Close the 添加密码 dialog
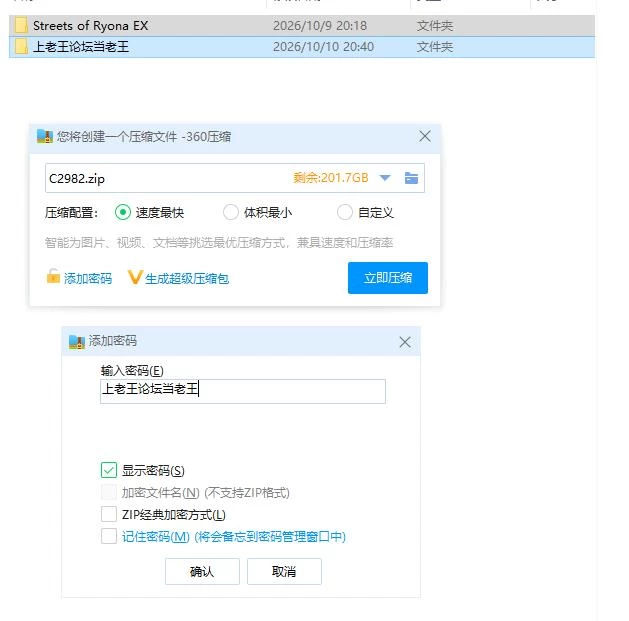Image resolution: width=629 pixels, height=621 pixels. (405, 342)
